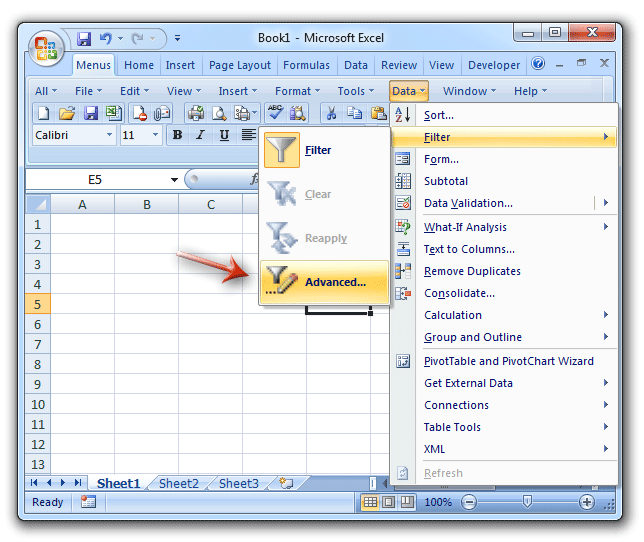Screen dimensions: 644x542
Task: Click the Align Left icon
Action: 248,135
